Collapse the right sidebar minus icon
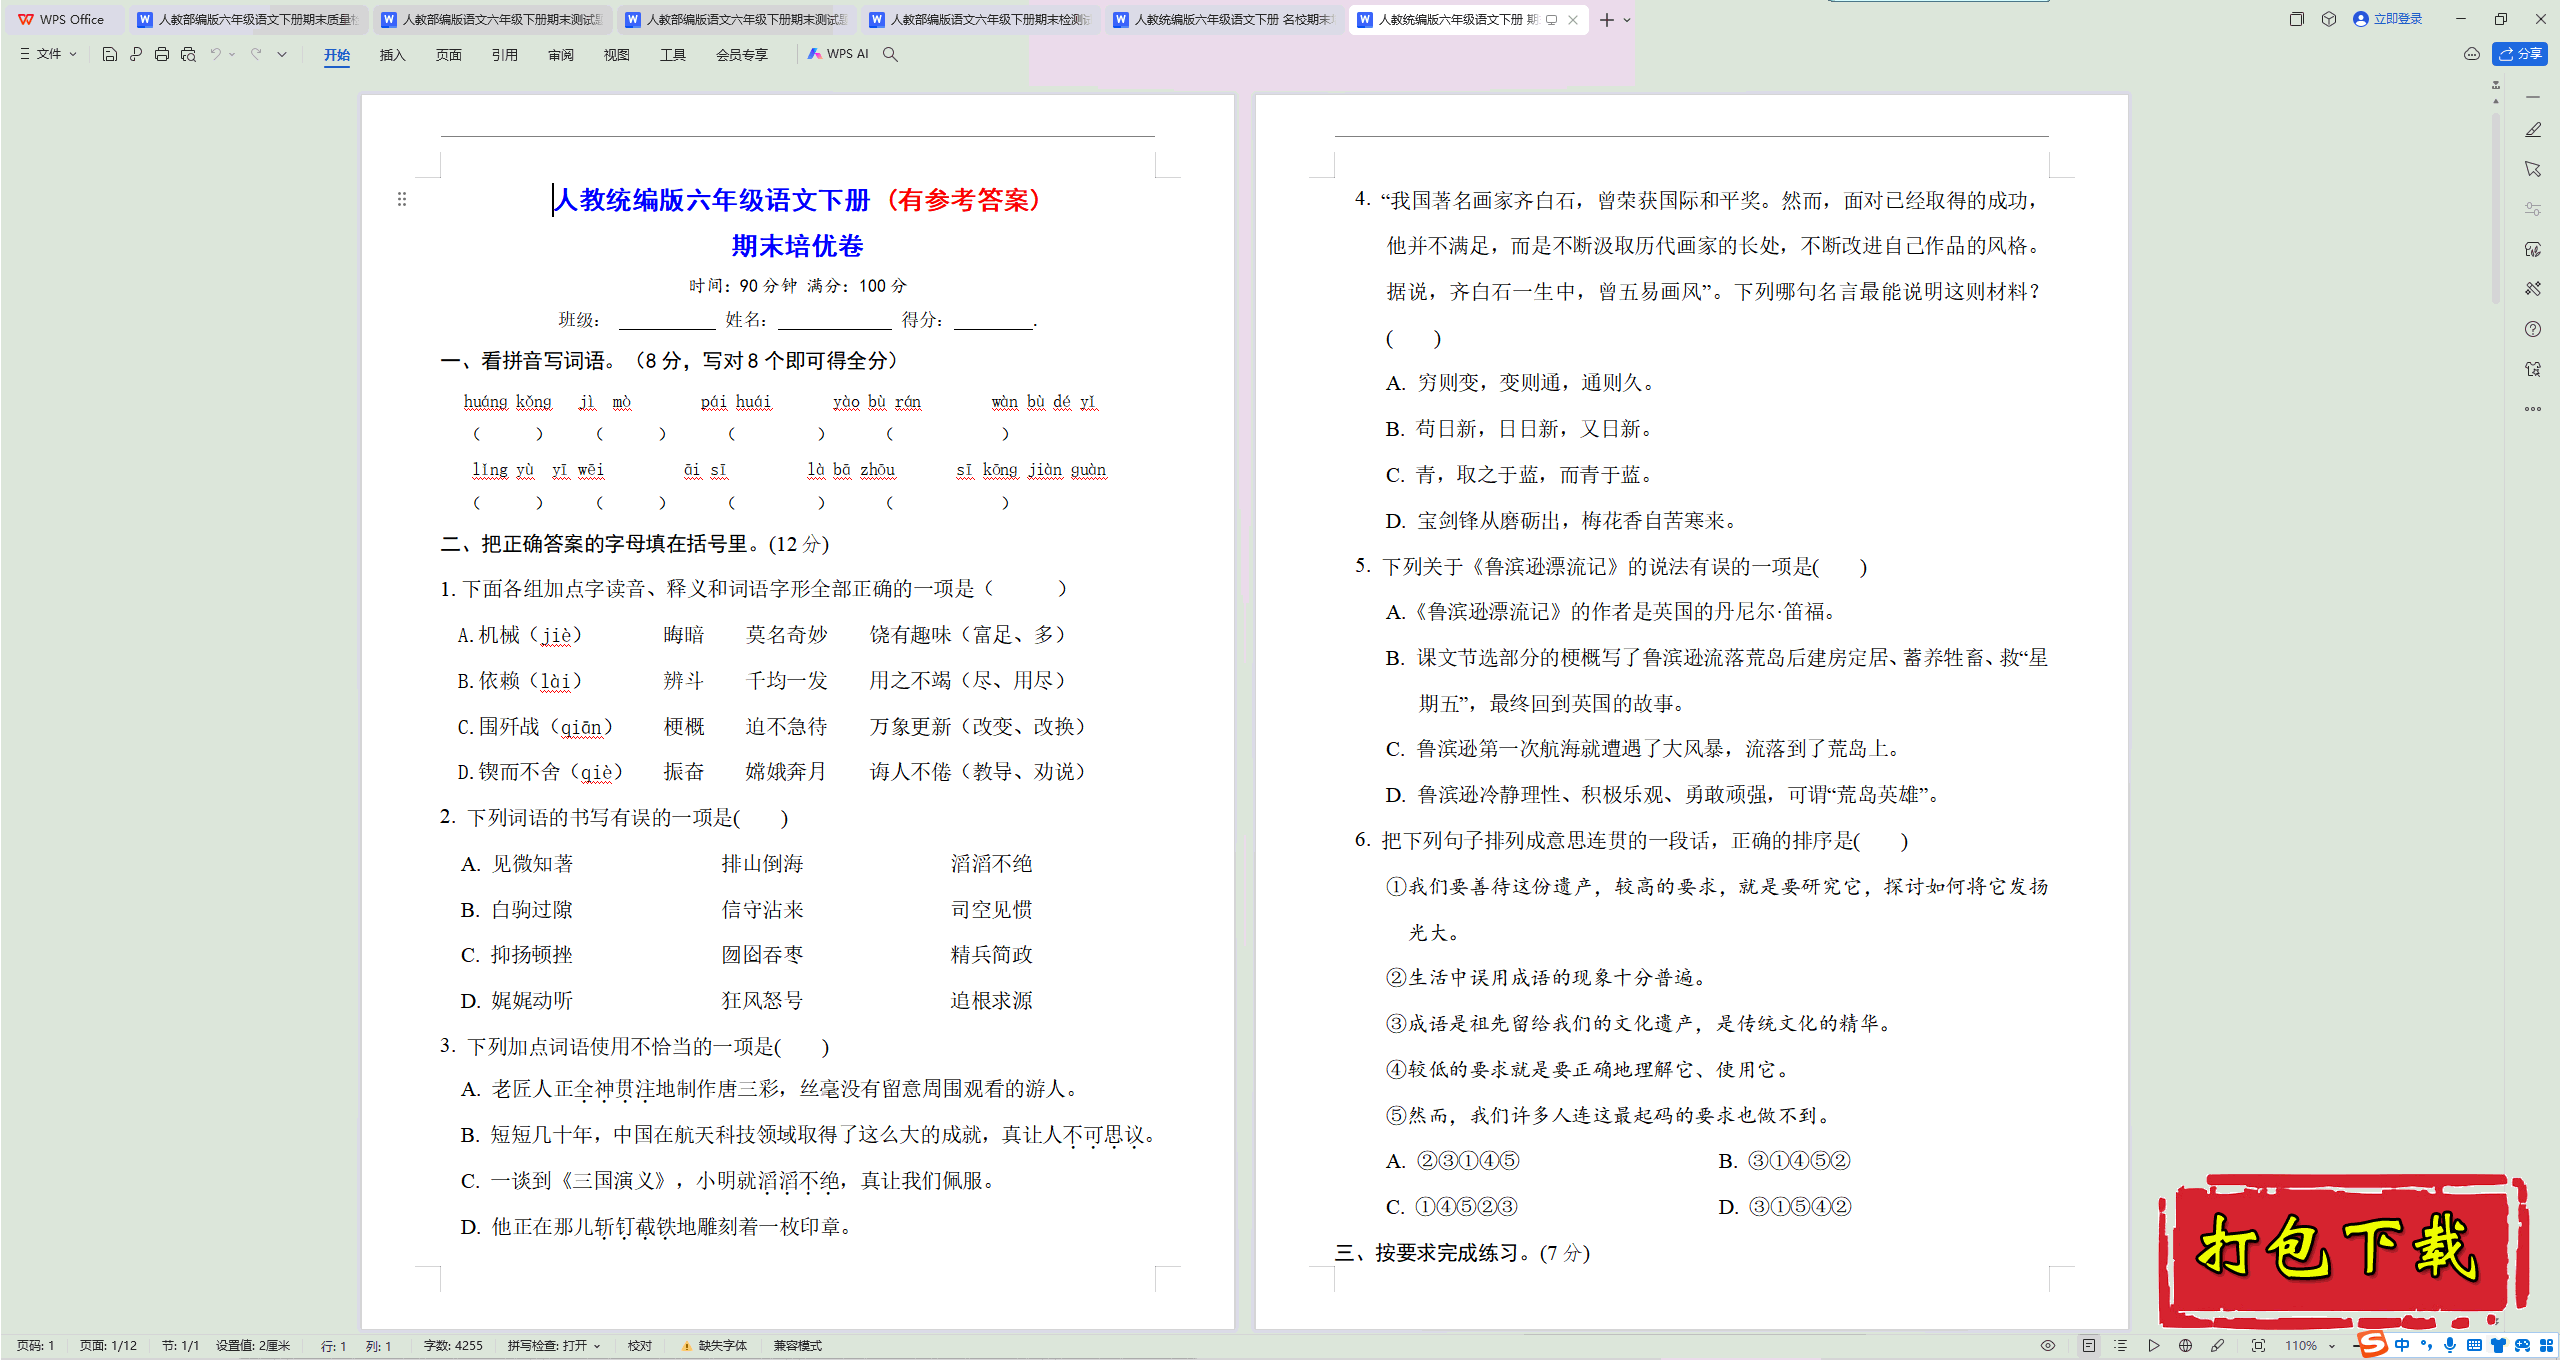This screenshot has width=2560, height=1360. [x=2533, y=97]
